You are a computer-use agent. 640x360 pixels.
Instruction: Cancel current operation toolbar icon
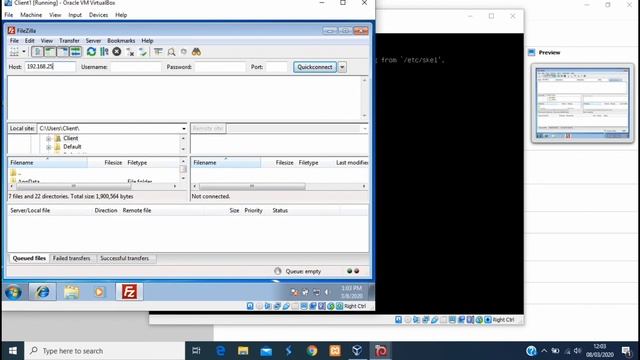point(117,52)
